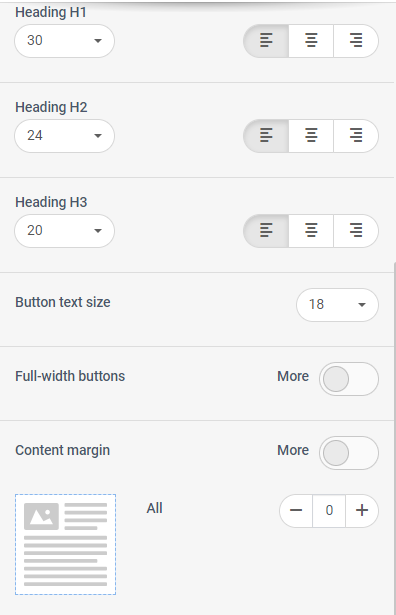This screenshot has height=615, width=396.
Task: Right-align Heading H1 text
Action: point(356,41)
